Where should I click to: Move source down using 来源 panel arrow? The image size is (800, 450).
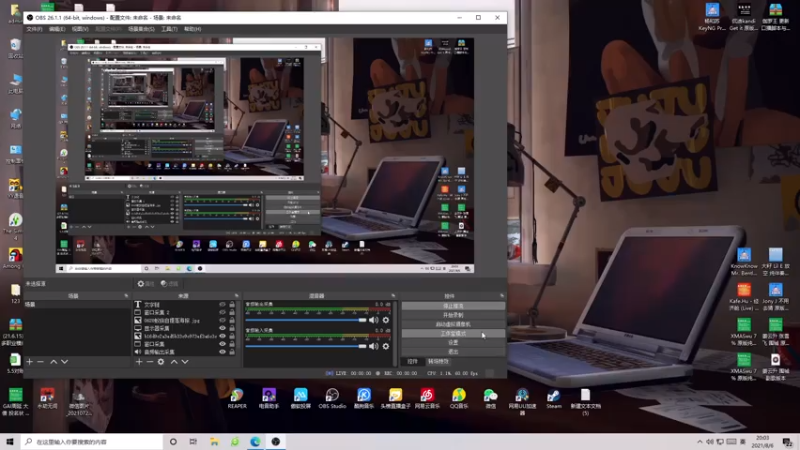185,362
